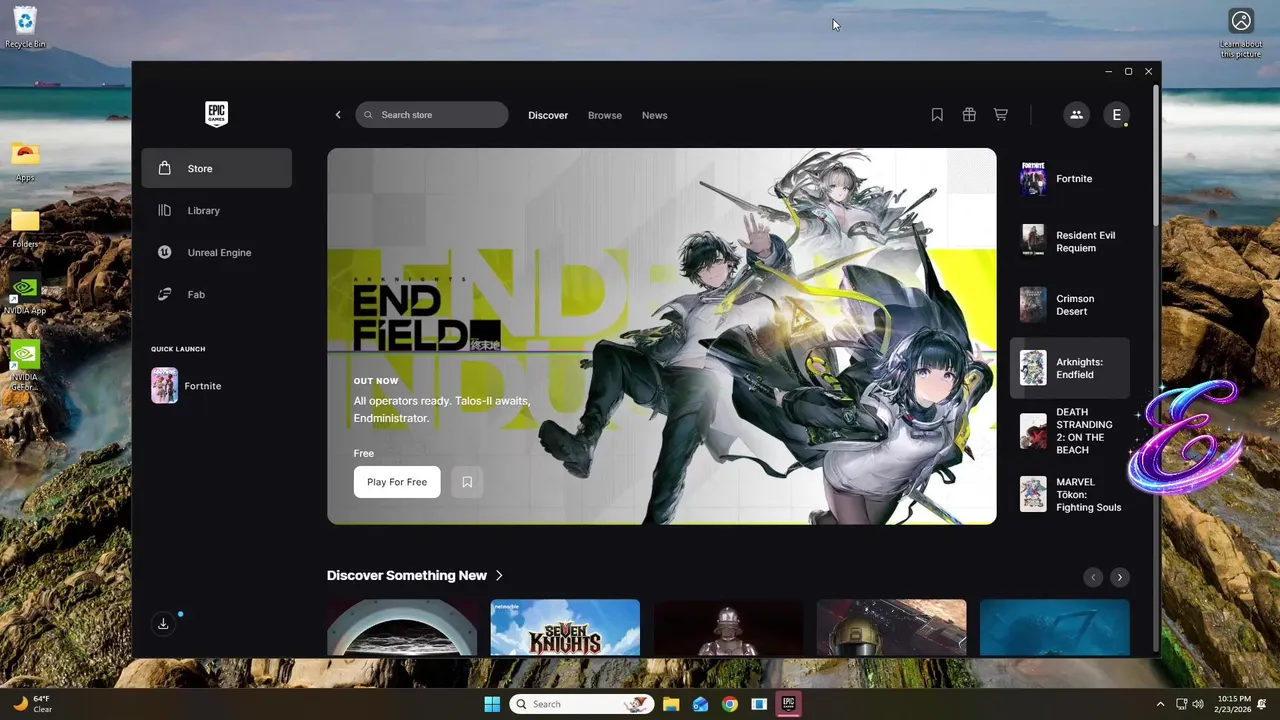
Task: Open the friends icon
Action: [x=1076, y=115]
